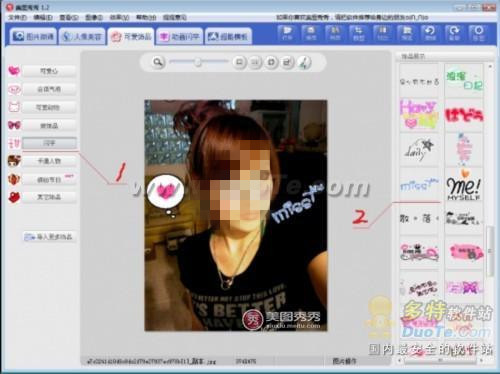Image resolution: width=500 pixels, height=374 pixels.
Task: Click the zoom slider handle above canvas
Action: coord(198,62)
